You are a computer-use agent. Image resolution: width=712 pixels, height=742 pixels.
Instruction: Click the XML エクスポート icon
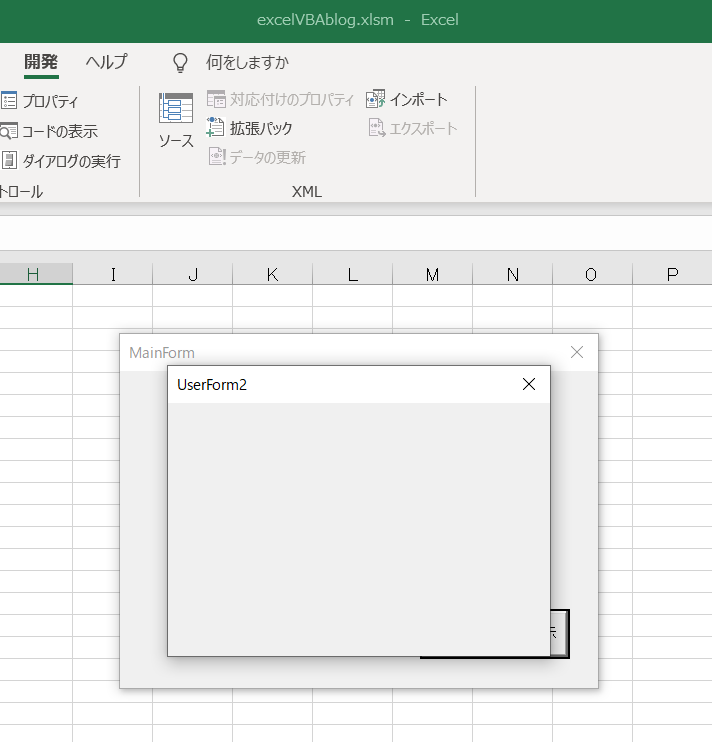click(x=377, y=128)
